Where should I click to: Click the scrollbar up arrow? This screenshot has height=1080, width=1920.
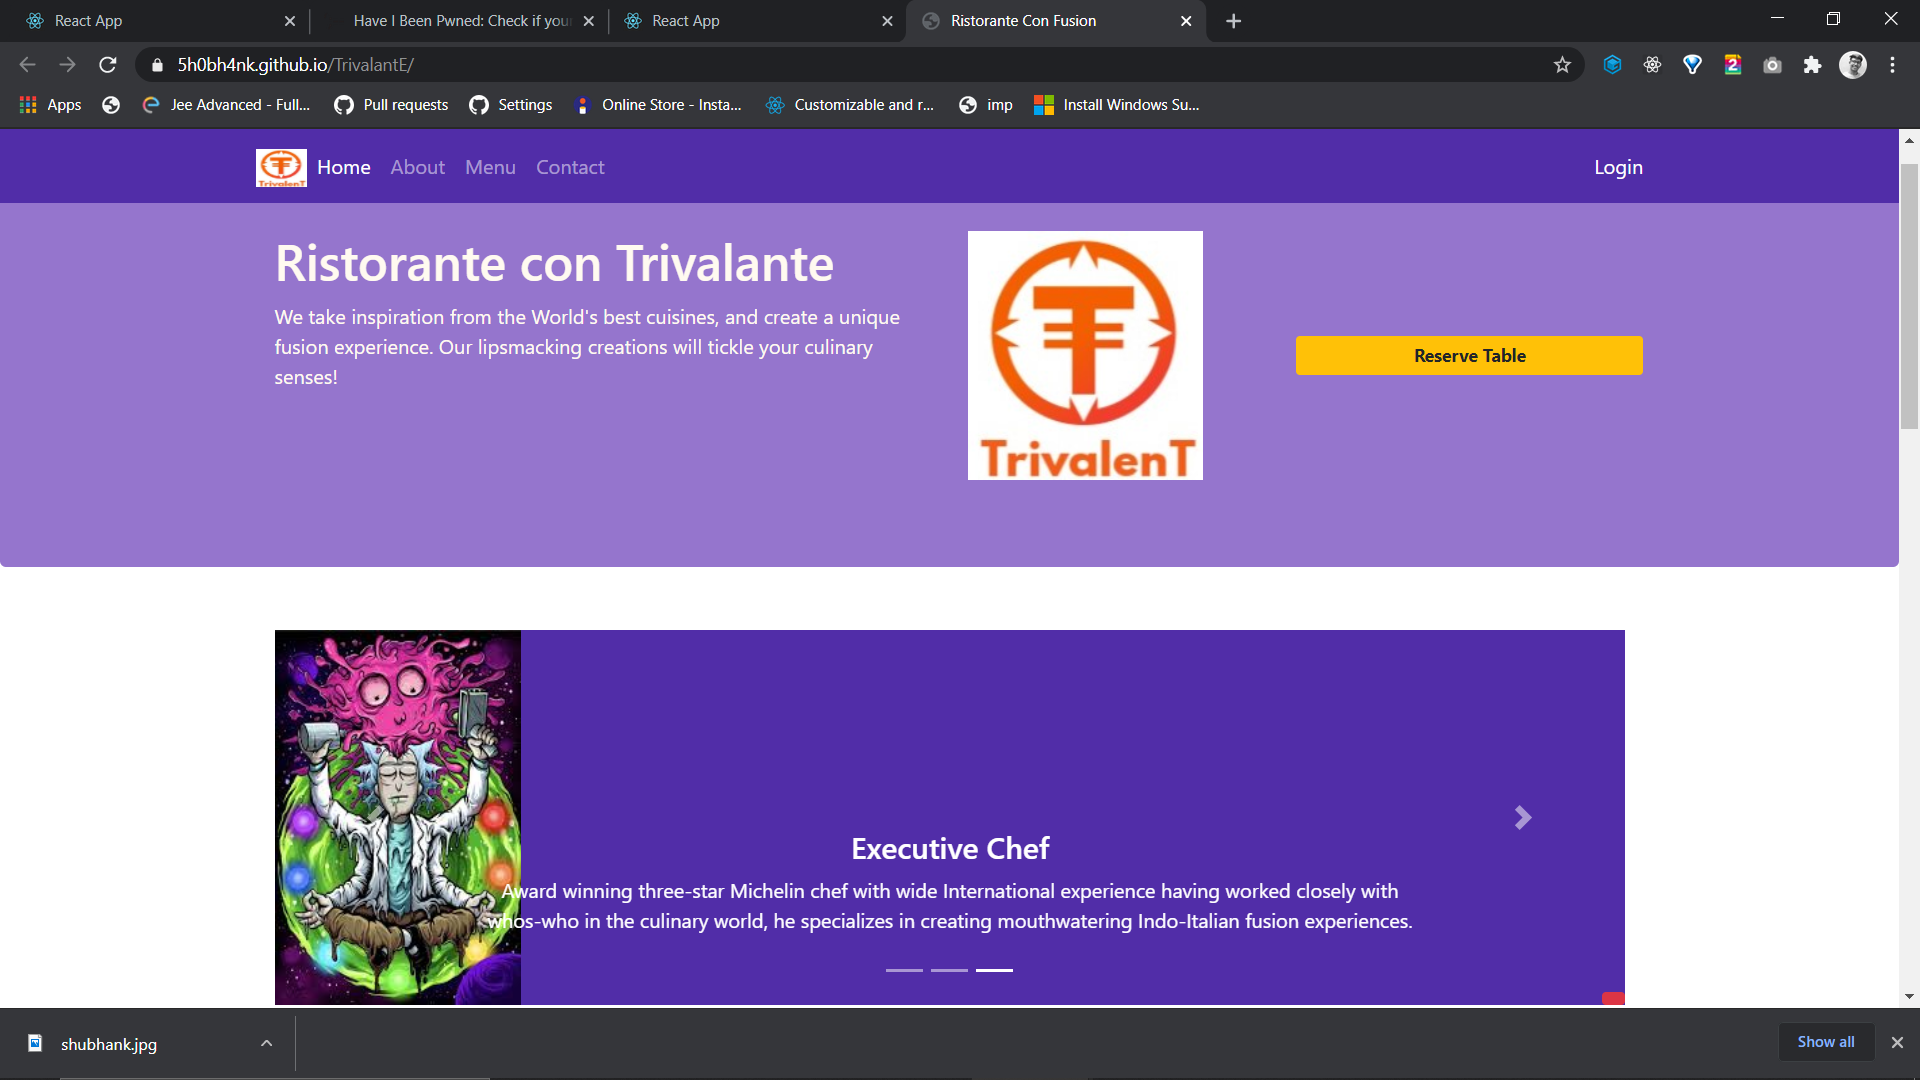coord(1909,140)
